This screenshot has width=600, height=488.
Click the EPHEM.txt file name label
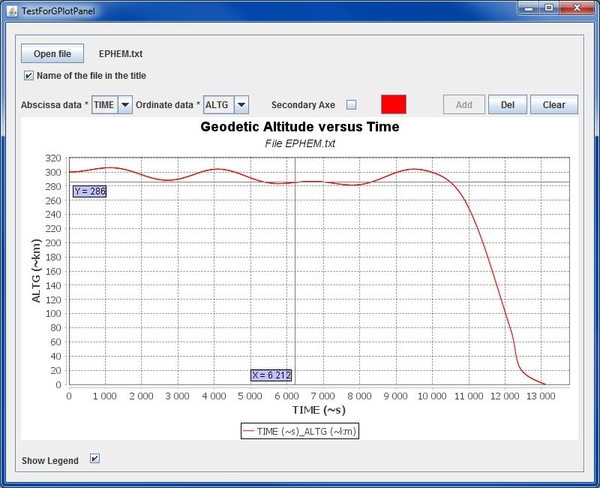tap(121, 54)
